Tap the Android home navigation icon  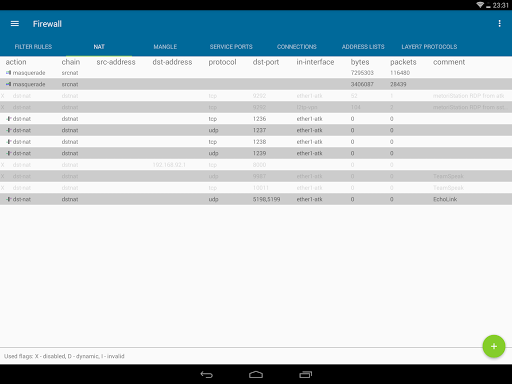pos(256,375)
